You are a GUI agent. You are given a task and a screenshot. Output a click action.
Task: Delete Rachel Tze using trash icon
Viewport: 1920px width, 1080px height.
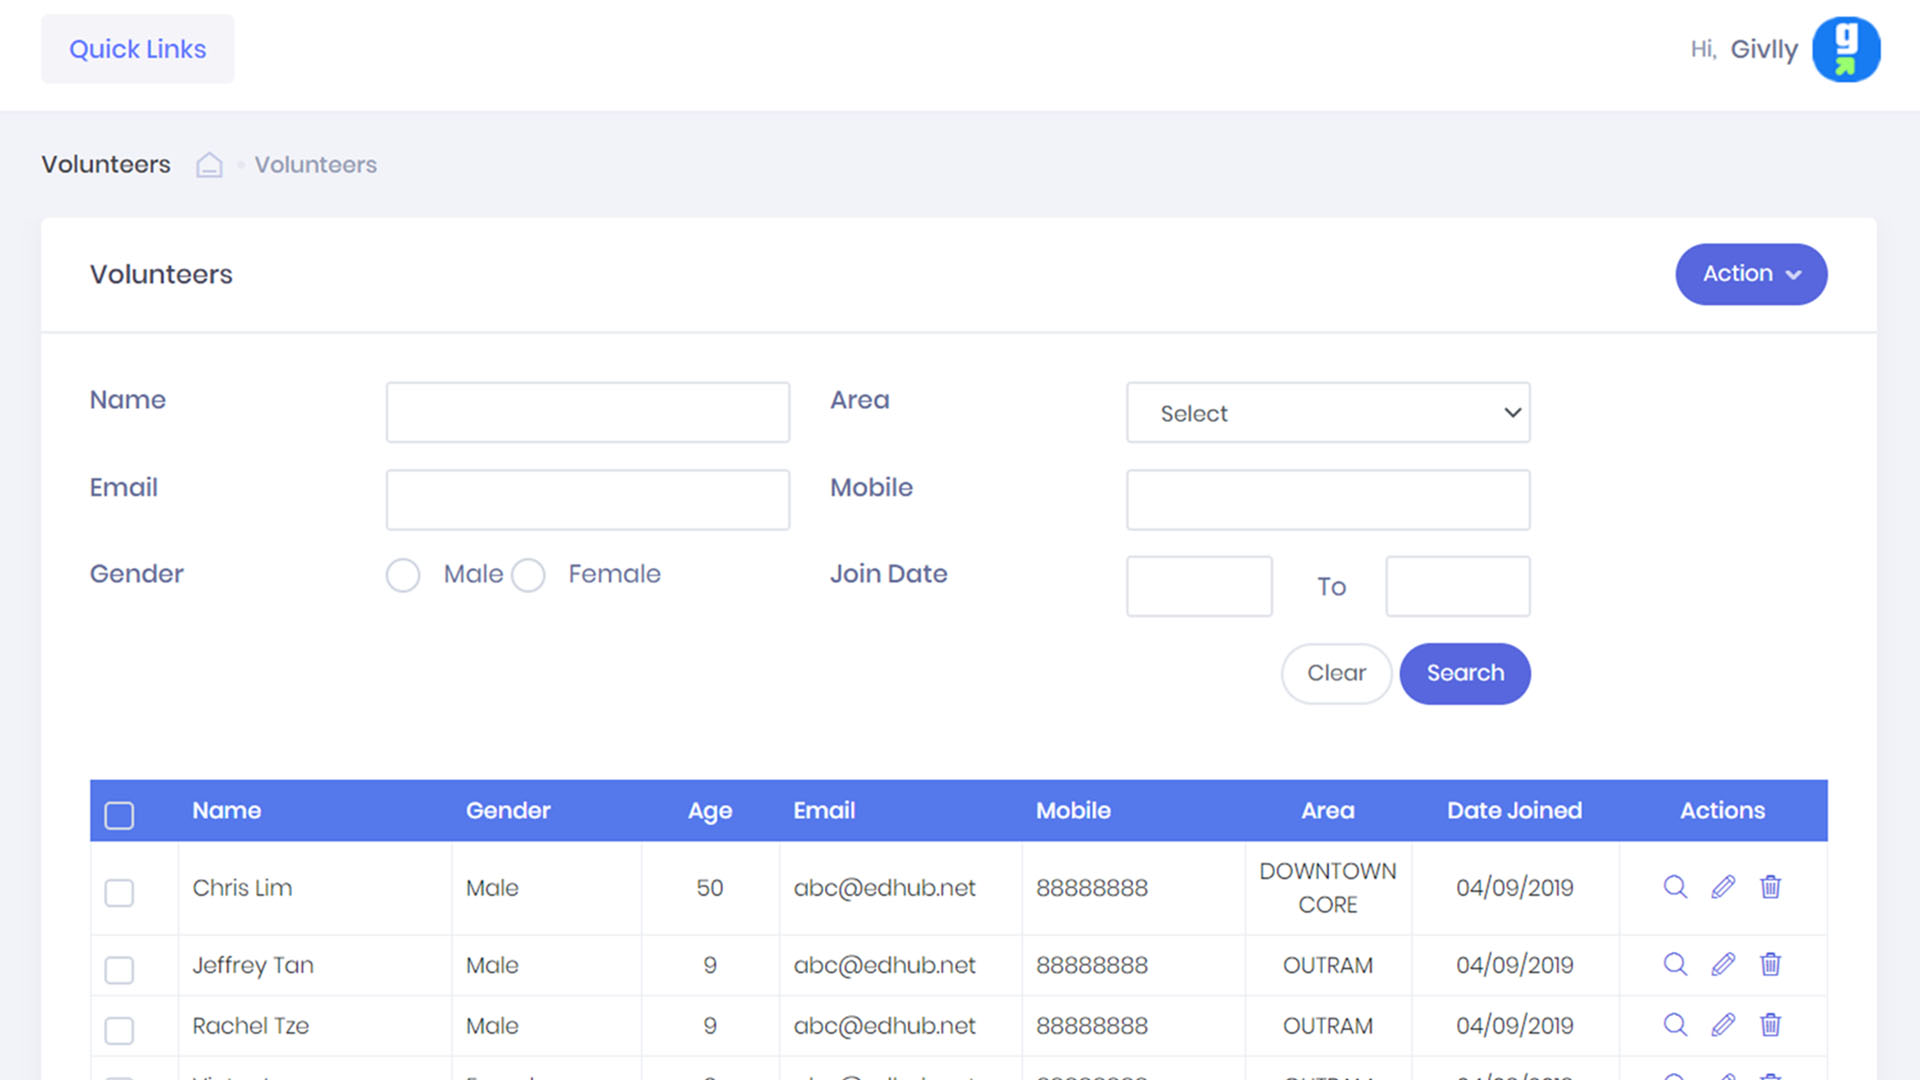coord(1770,1025)
